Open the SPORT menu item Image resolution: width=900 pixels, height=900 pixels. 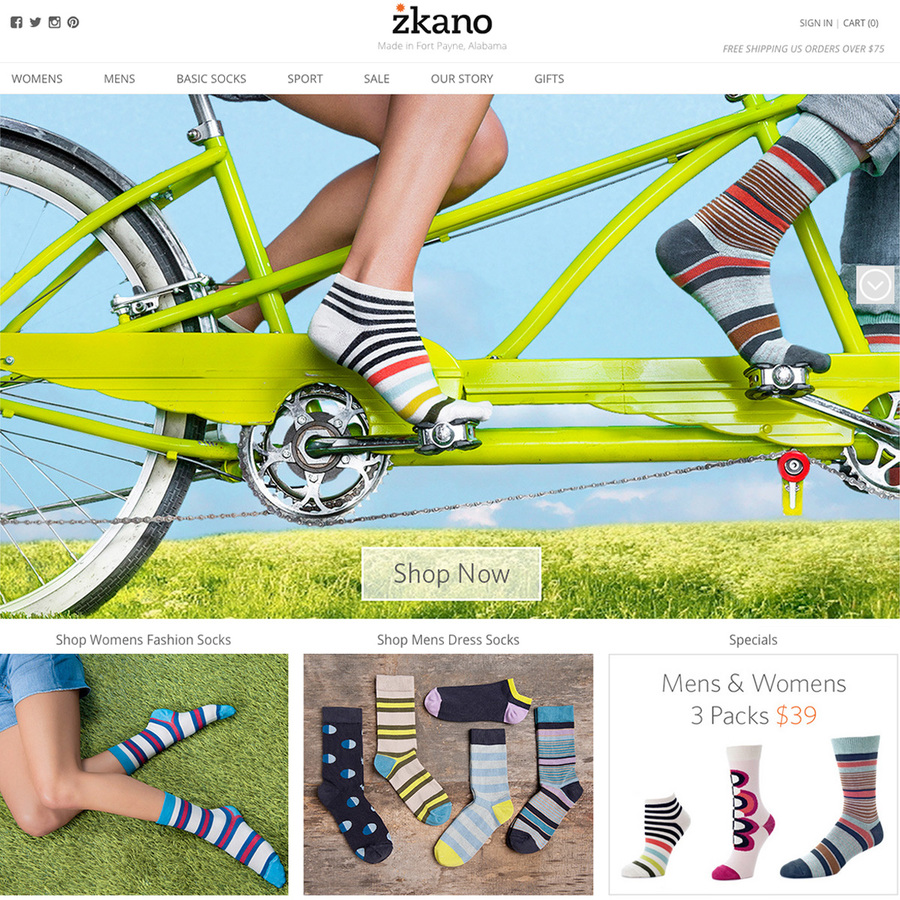tap(305, 79)
